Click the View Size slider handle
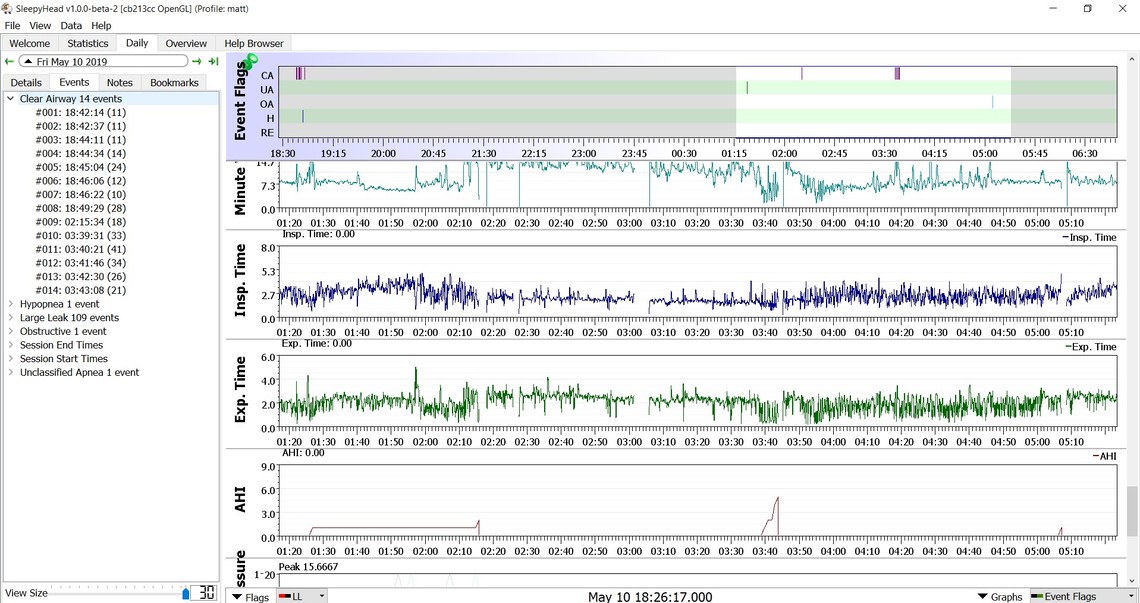 [x=185, y=594]
